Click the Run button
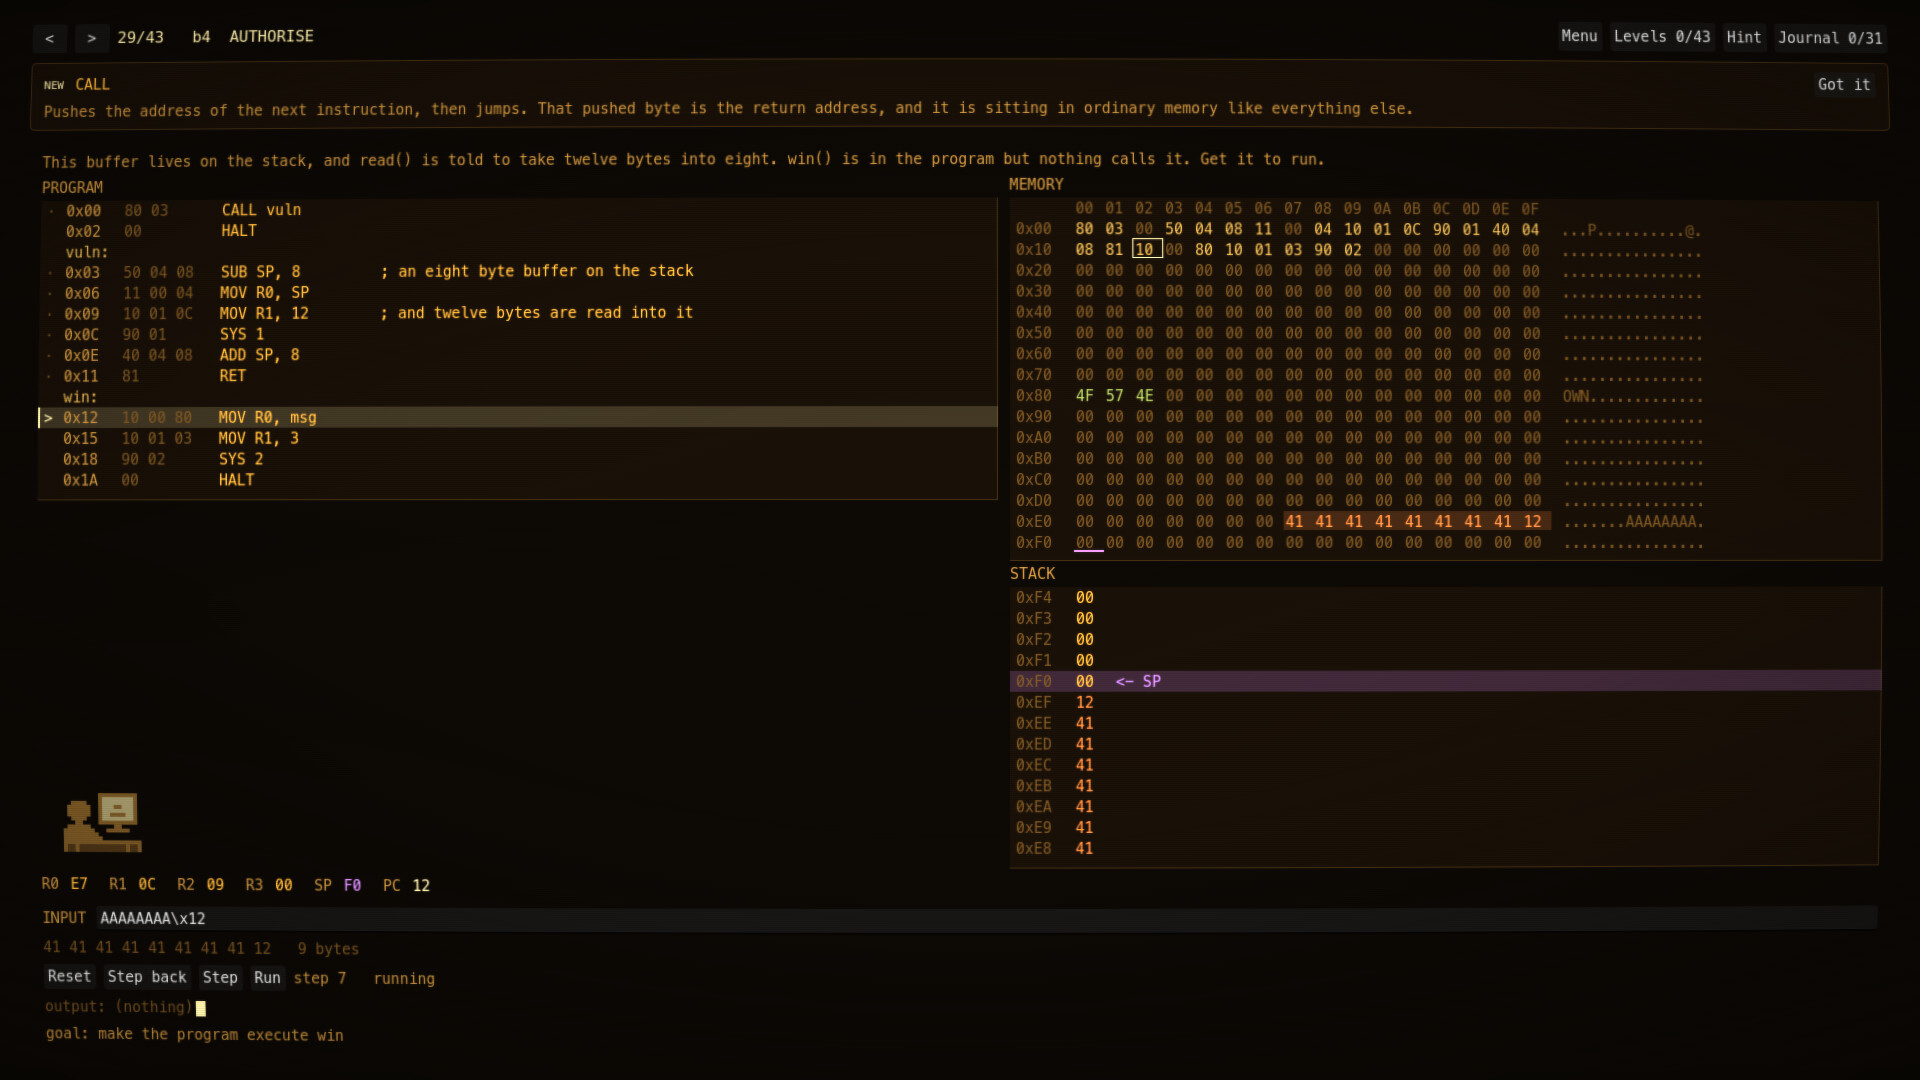 [267, 977]
